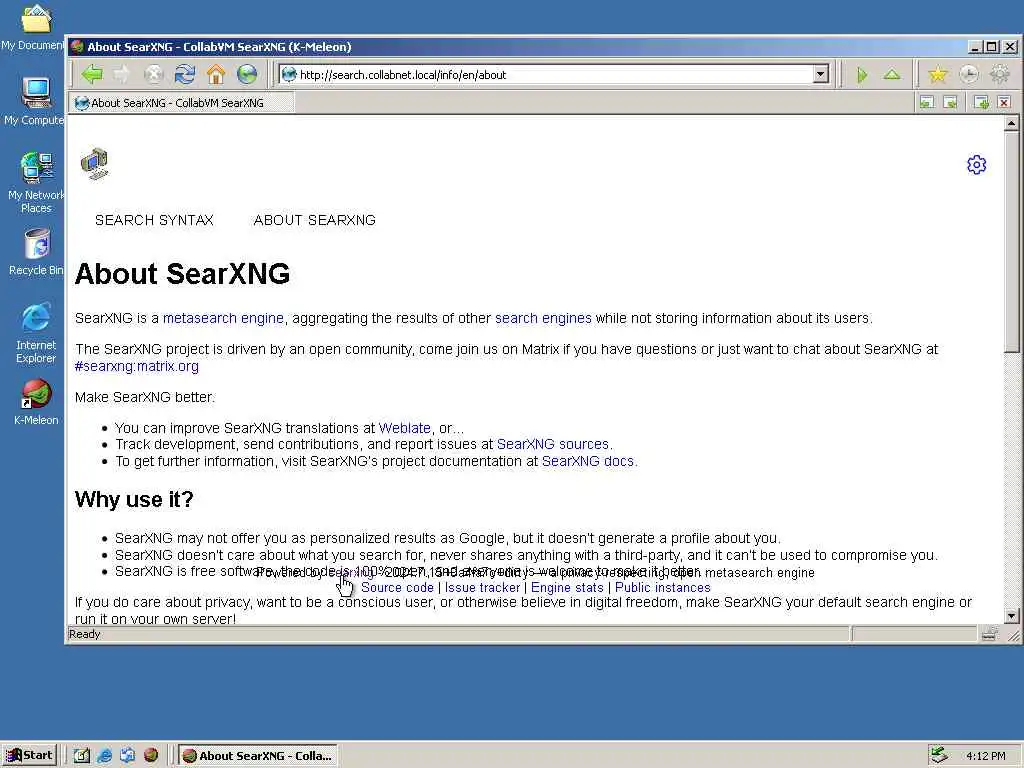Open the Engine stats footer link
This screenshot has height=768, width=1024.
click(568, 587)
